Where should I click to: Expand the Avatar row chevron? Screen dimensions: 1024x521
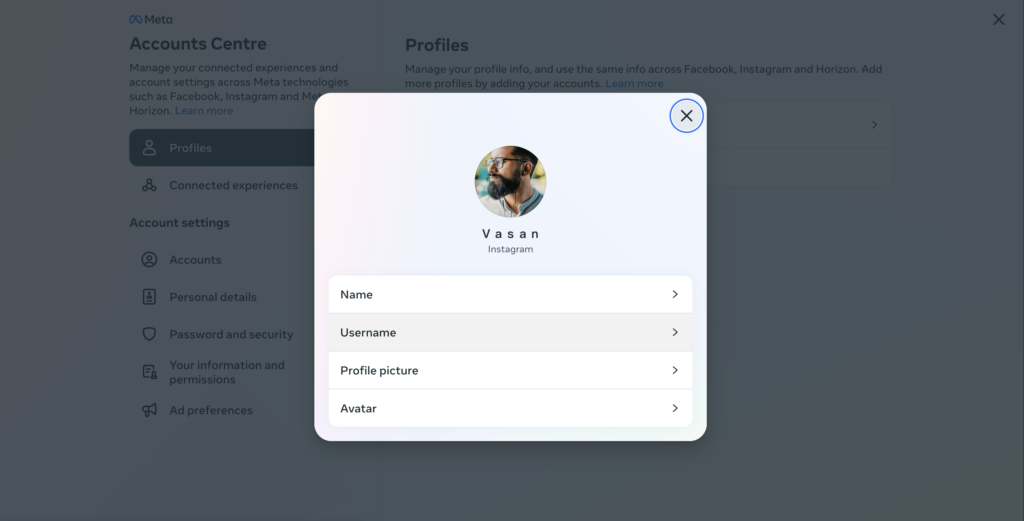675,408
